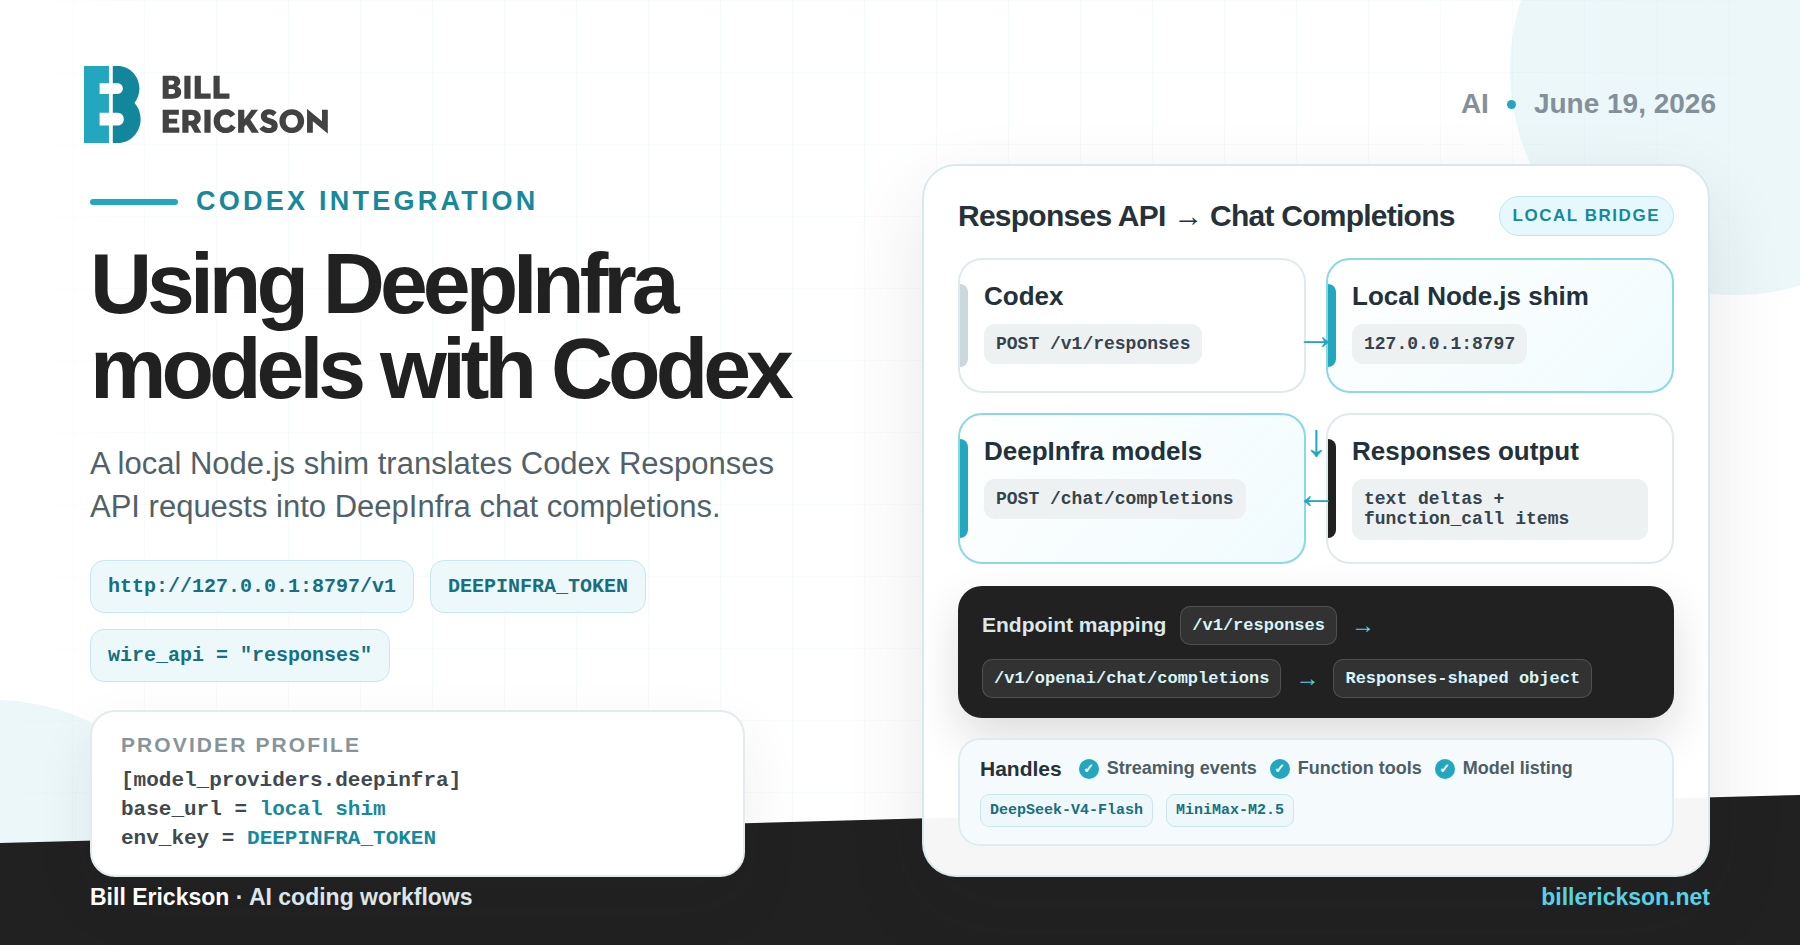Click the "Handles" label

(1020, 769)
